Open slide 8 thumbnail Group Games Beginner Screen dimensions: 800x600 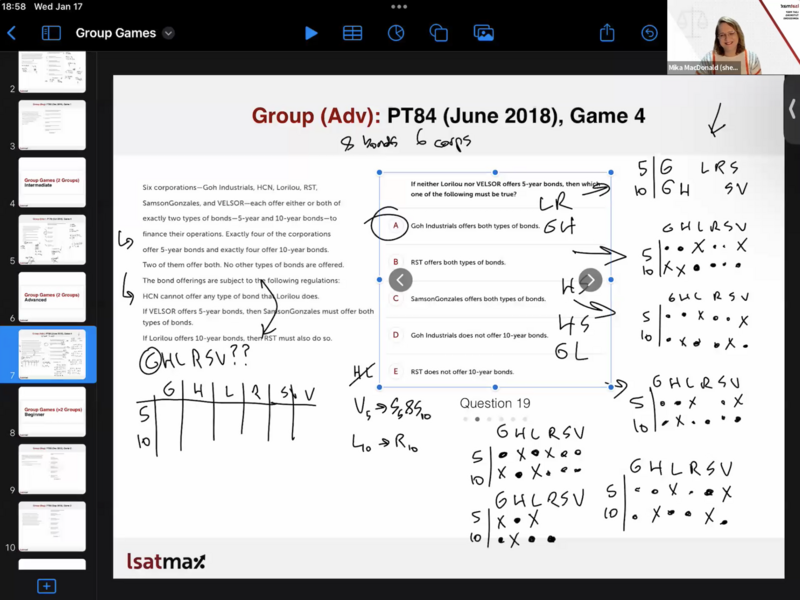pos(52,412)
